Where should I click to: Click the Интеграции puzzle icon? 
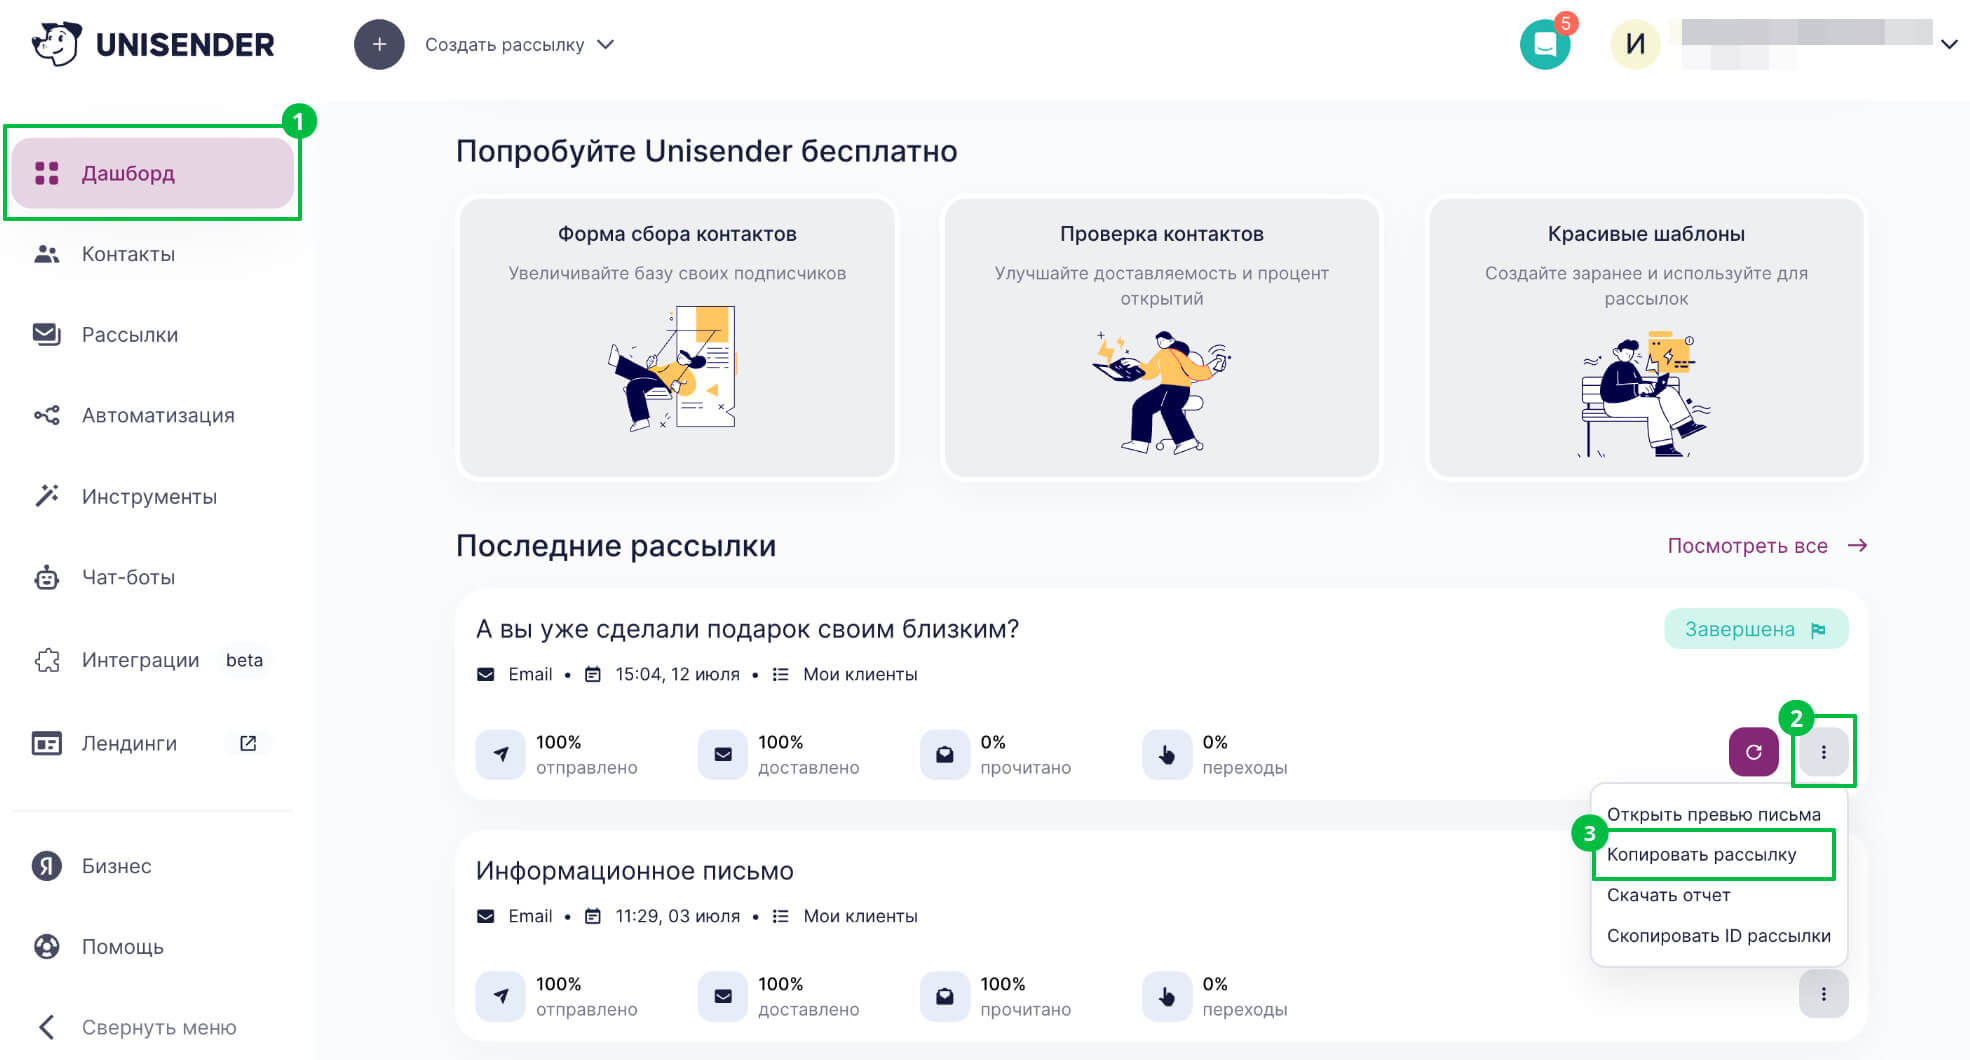[47, 660]
